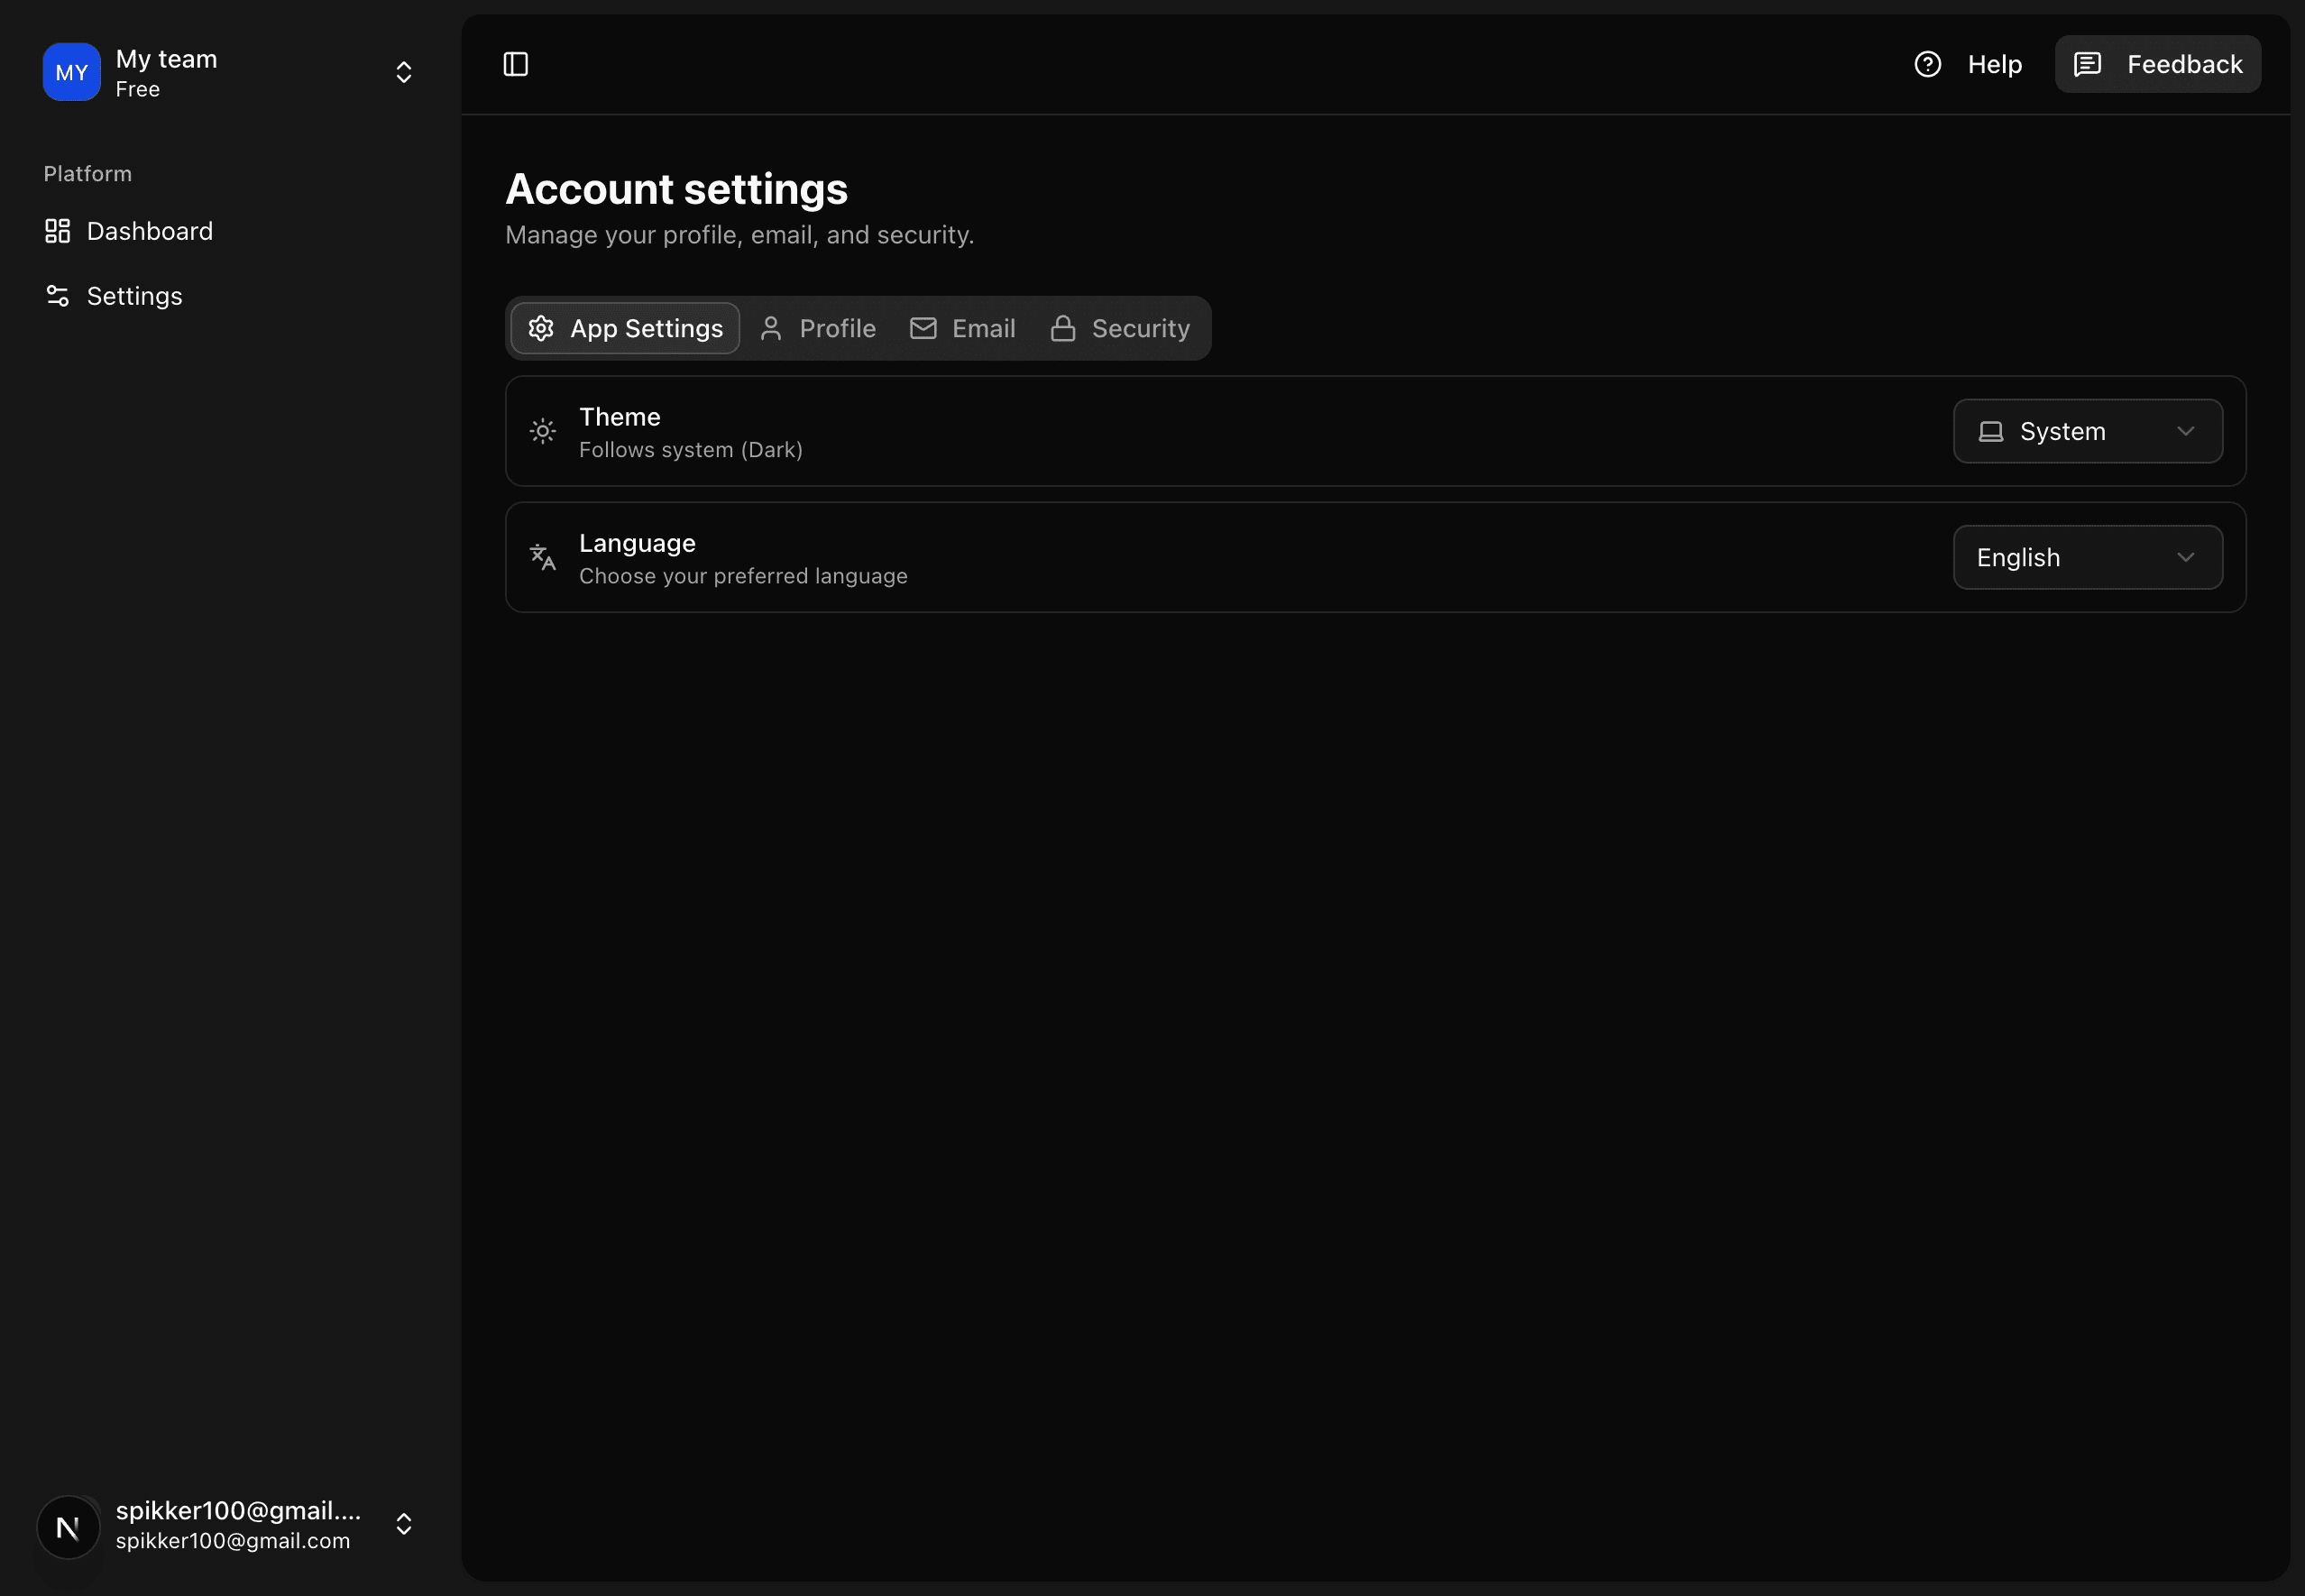Click the user avatar with N logo
Screen dimensions: 2305x1596
point(68,1526)
